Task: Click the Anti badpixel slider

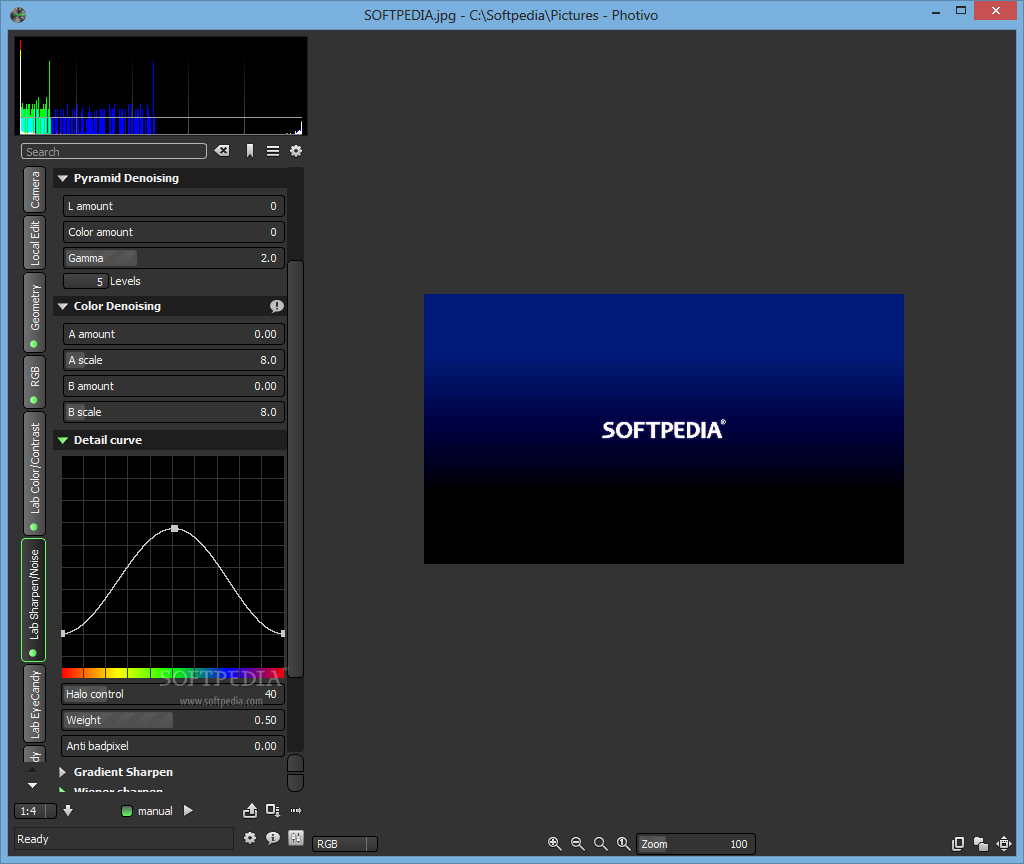Action: coord(173,746)
